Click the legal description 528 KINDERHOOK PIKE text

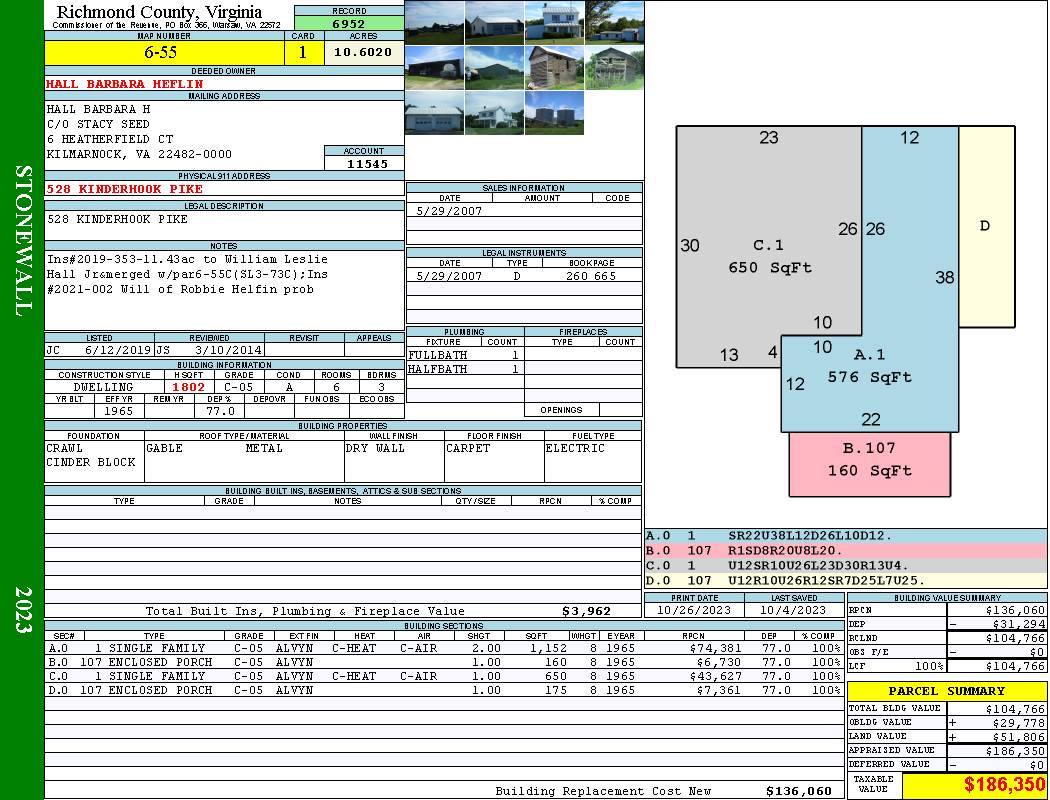pos(117,219)
